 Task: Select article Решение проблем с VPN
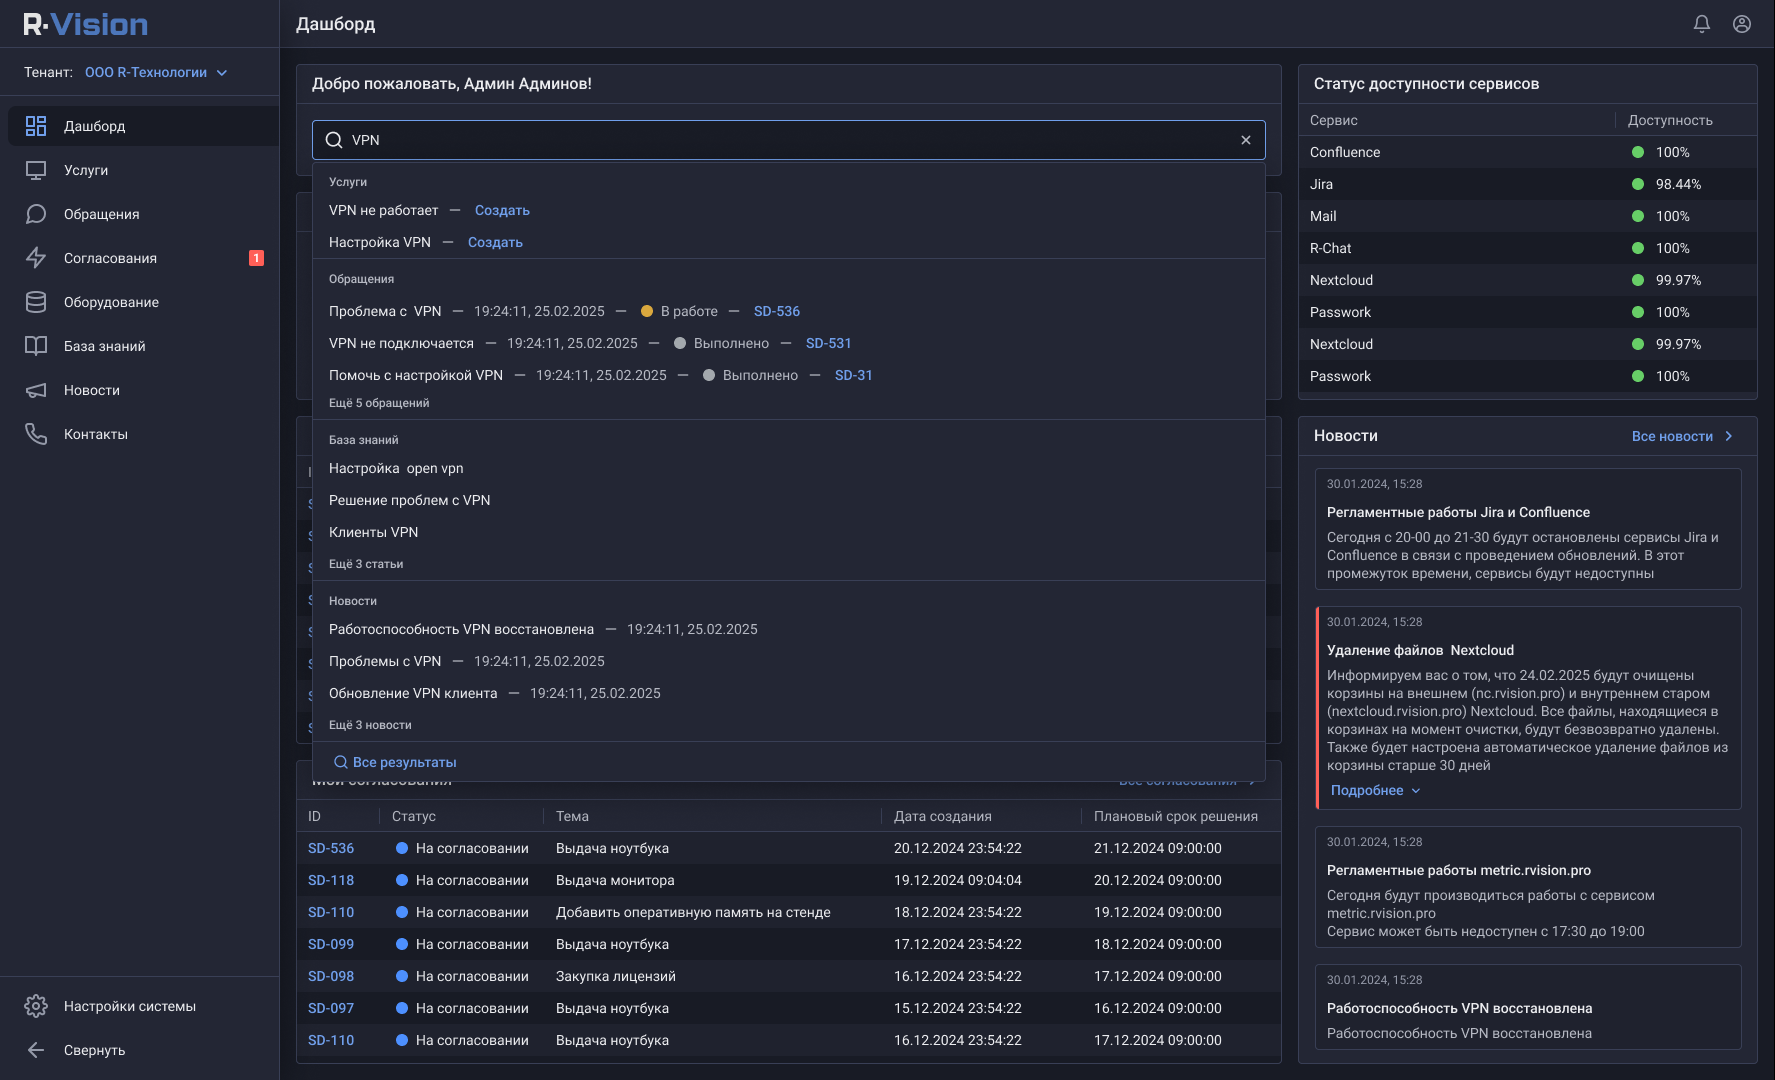410,500
